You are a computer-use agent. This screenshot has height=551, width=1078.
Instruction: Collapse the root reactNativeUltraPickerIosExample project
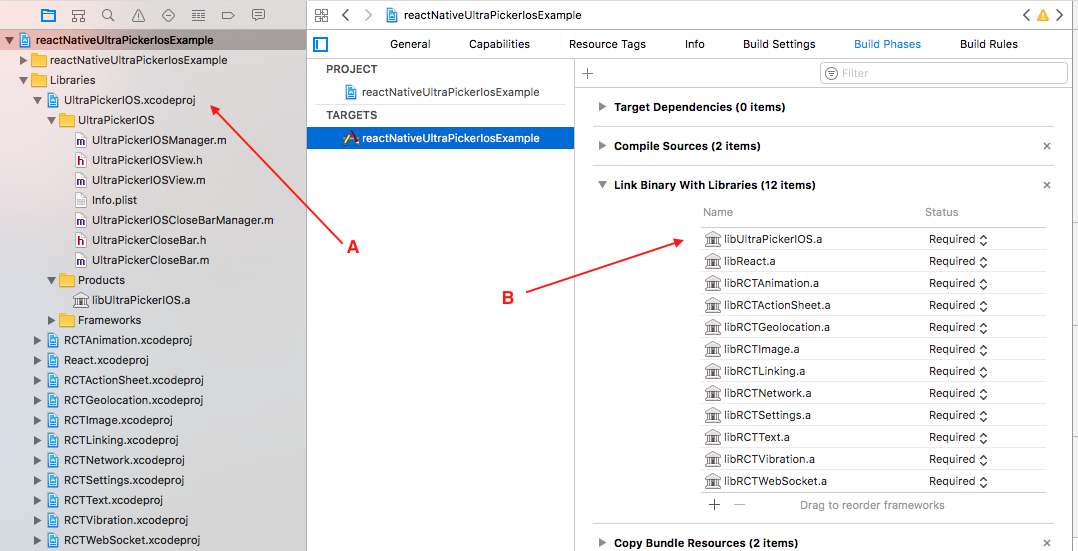(9, 40)
